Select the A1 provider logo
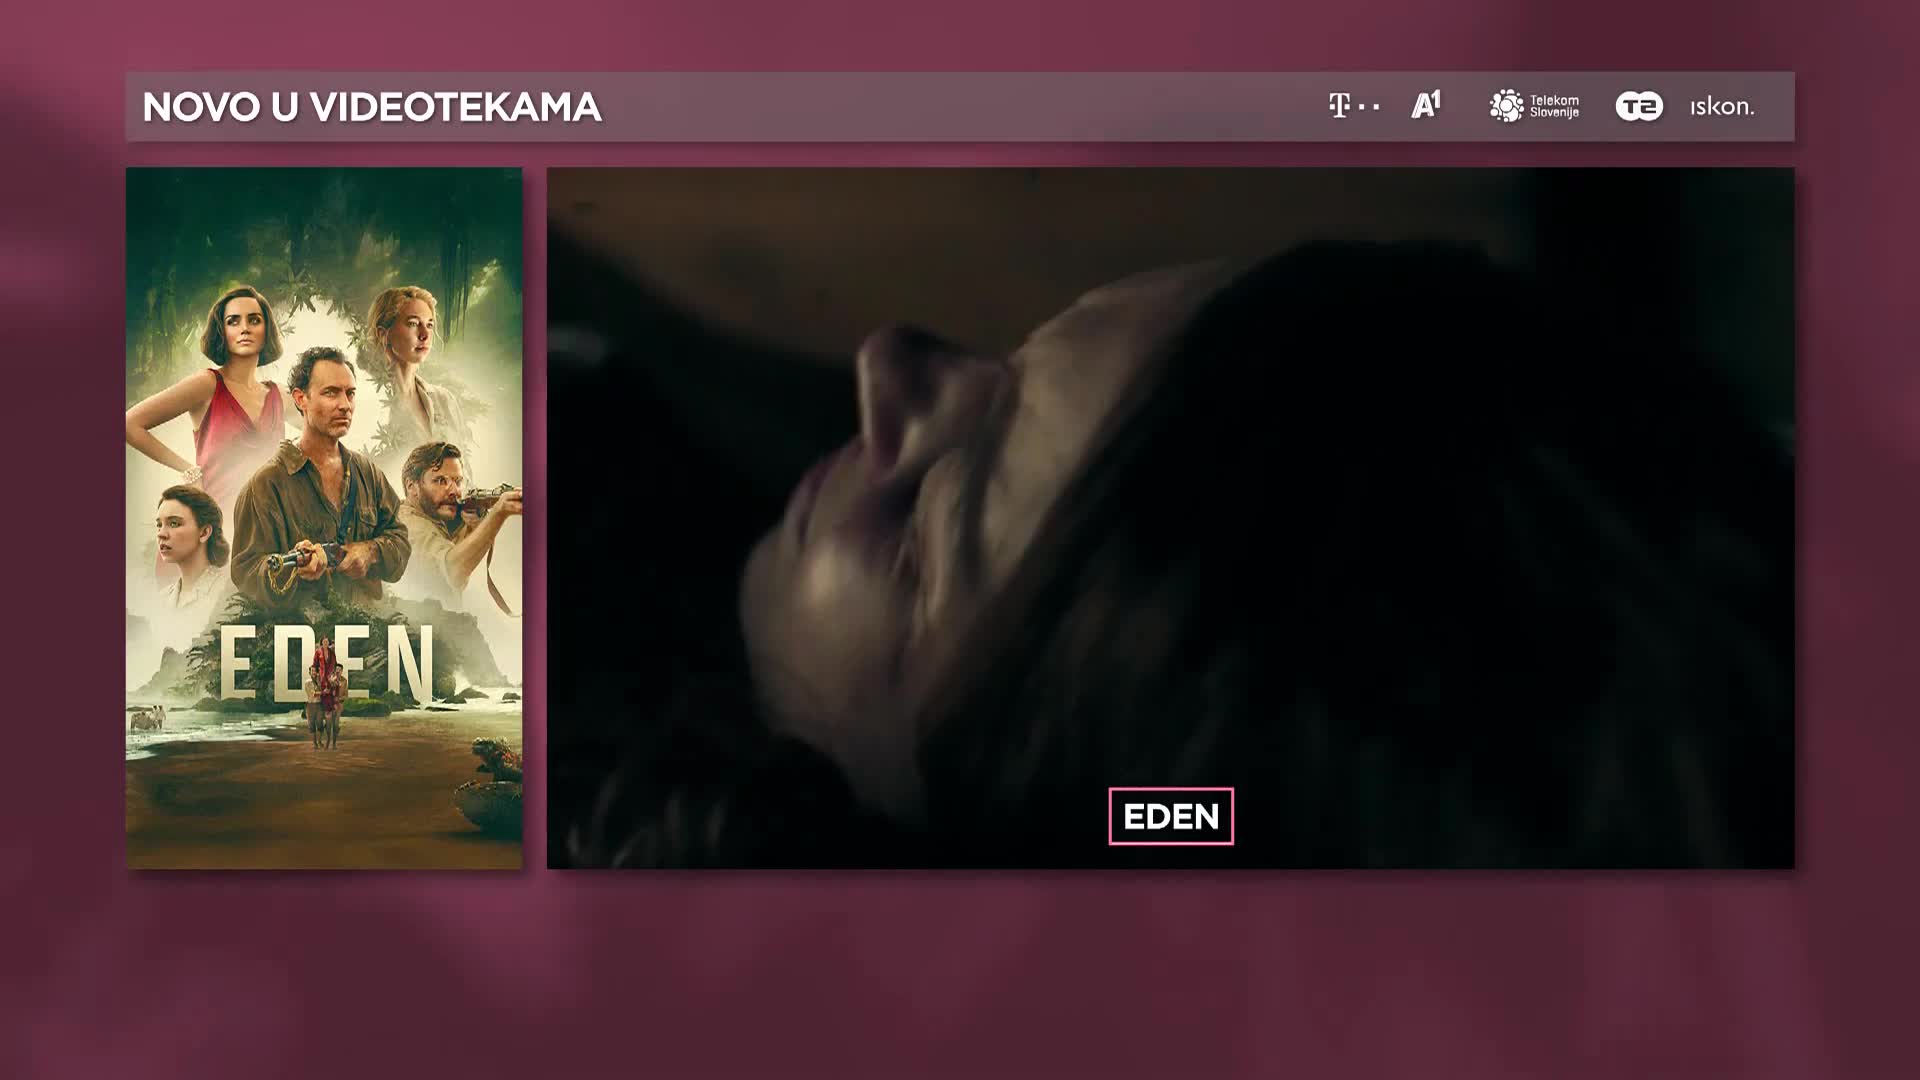The width and height of the screenshot is (1920, 1080). point(1426,105)
